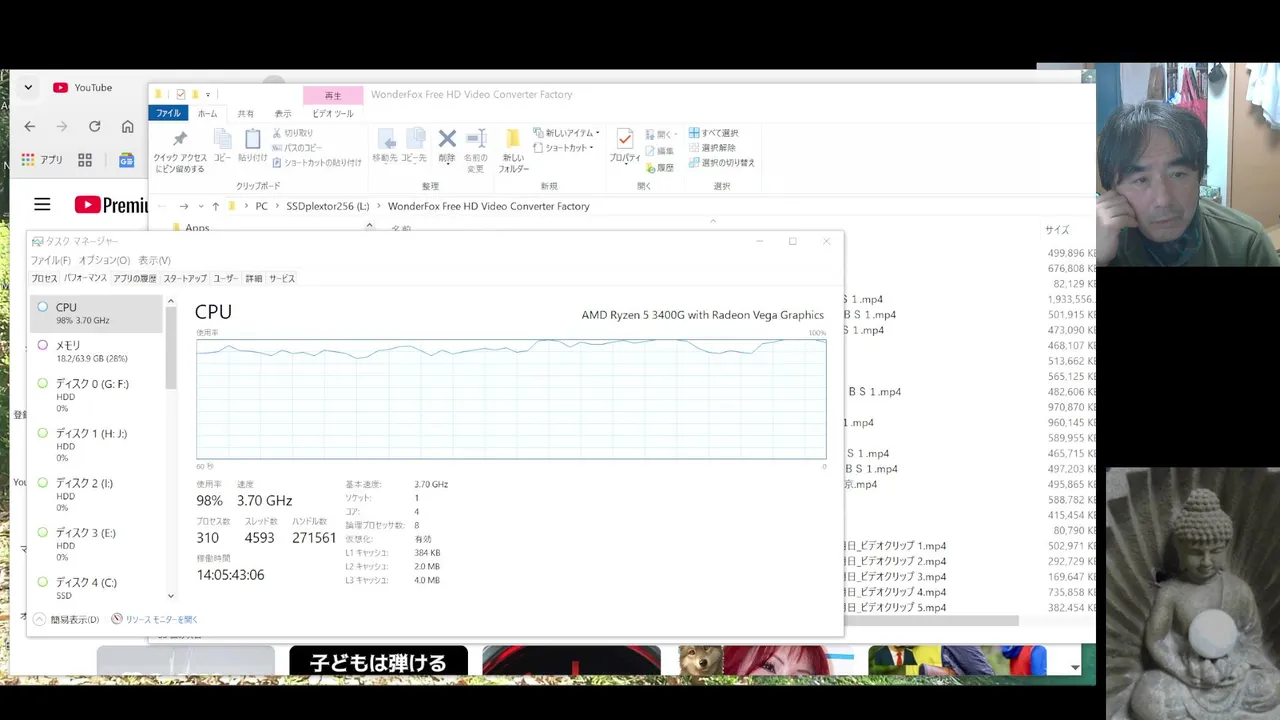Screen dimensions: 1280x720
Task: Click サイズ (Size) column header in Explorer
Action: (x=1057, y=230)
